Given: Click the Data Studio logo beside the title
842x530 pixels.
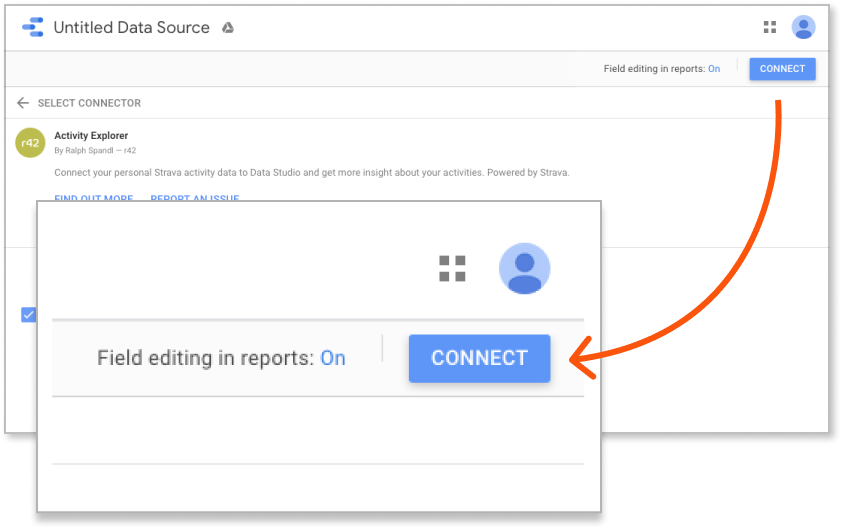Looking at the screenshot, I should (33, 27).
